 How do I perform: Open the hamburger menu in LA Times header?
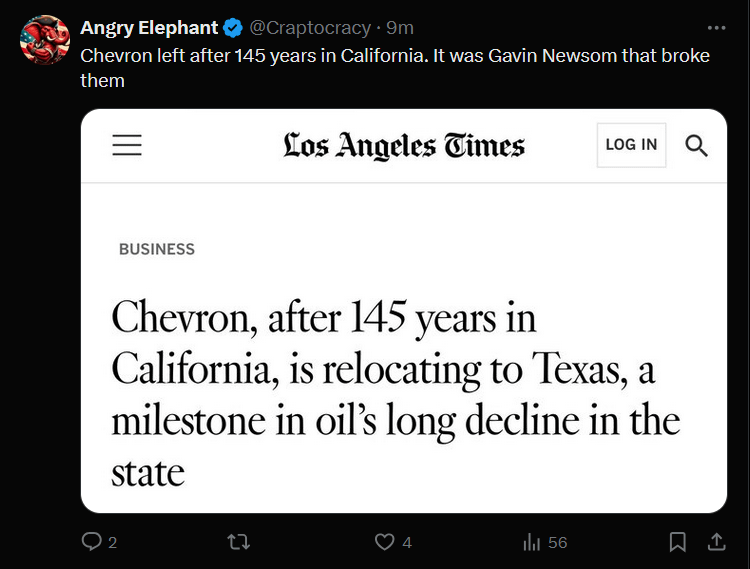pyautogui.click(x=127, y=145)
